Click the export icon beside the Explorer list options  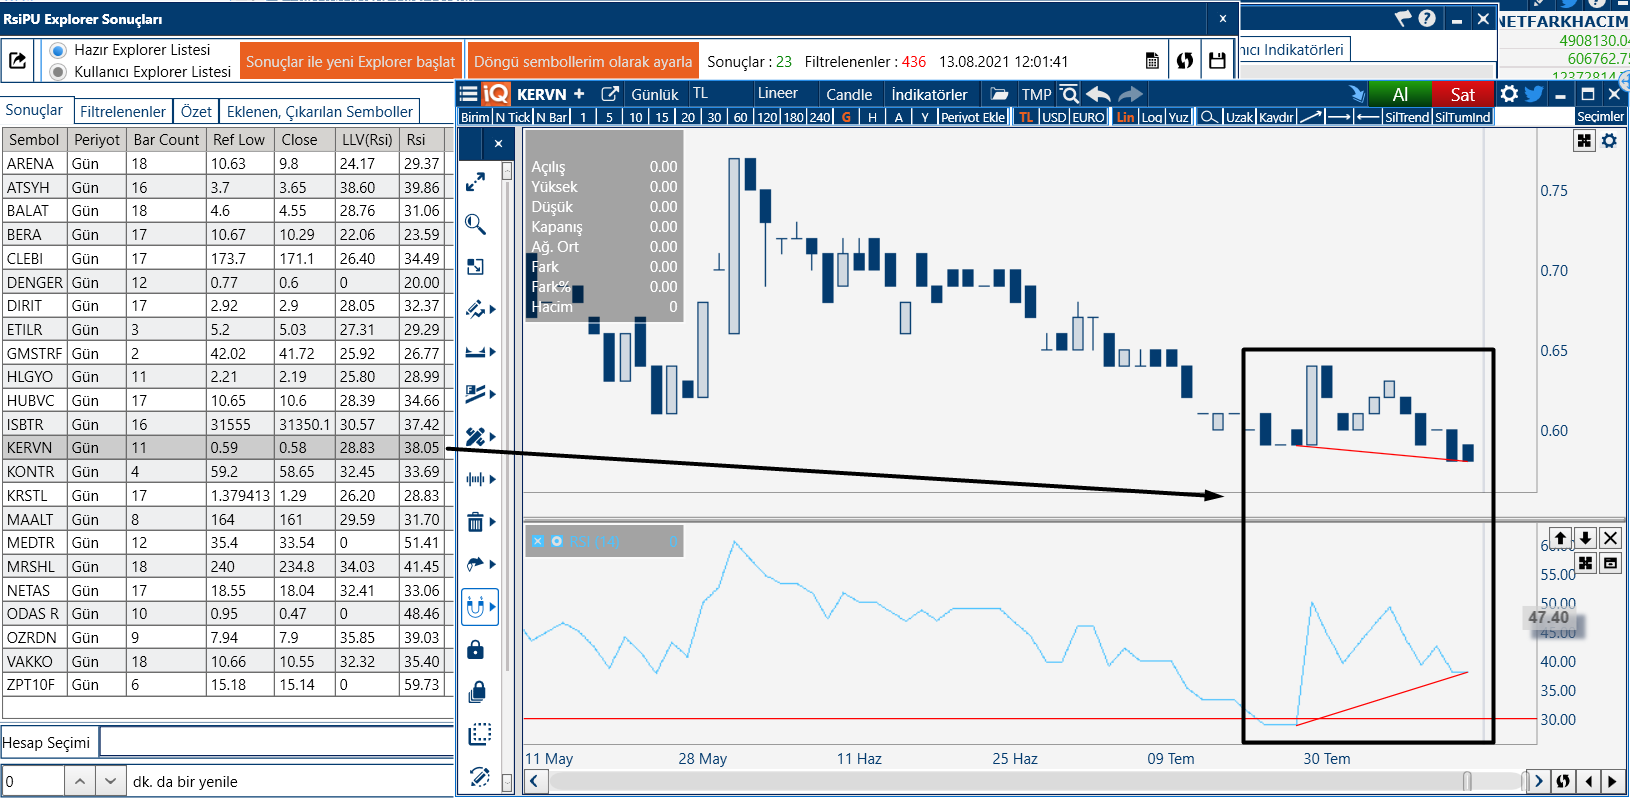[x=18, y=61]
